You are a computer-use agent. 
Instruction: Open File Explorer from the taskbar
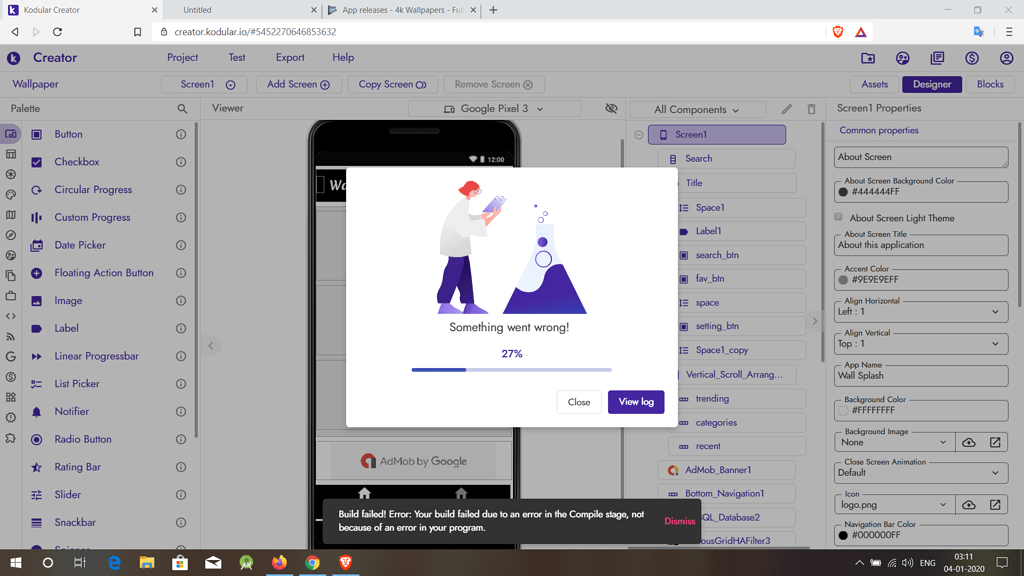147,562
